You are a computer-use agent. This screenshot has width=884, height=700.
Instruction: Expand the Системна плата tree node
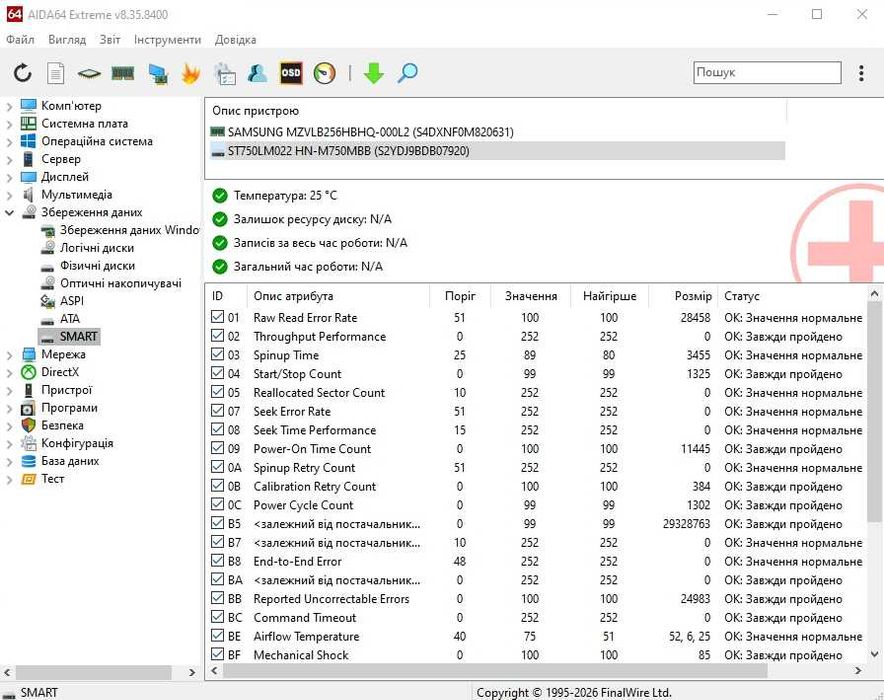point(9,123)
